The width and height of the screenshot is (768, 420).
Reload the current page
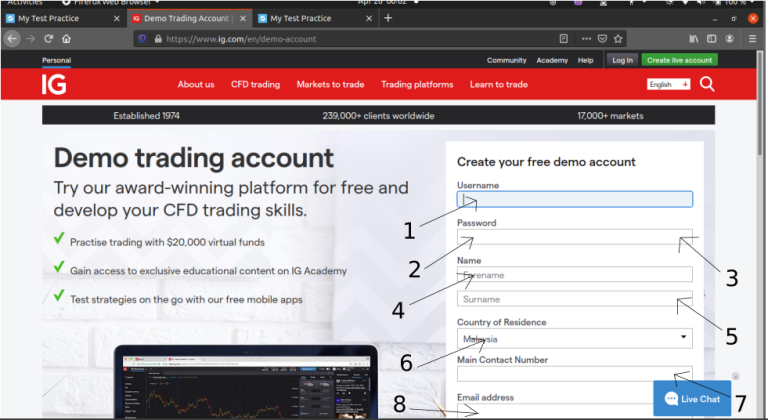pos(48,39)
